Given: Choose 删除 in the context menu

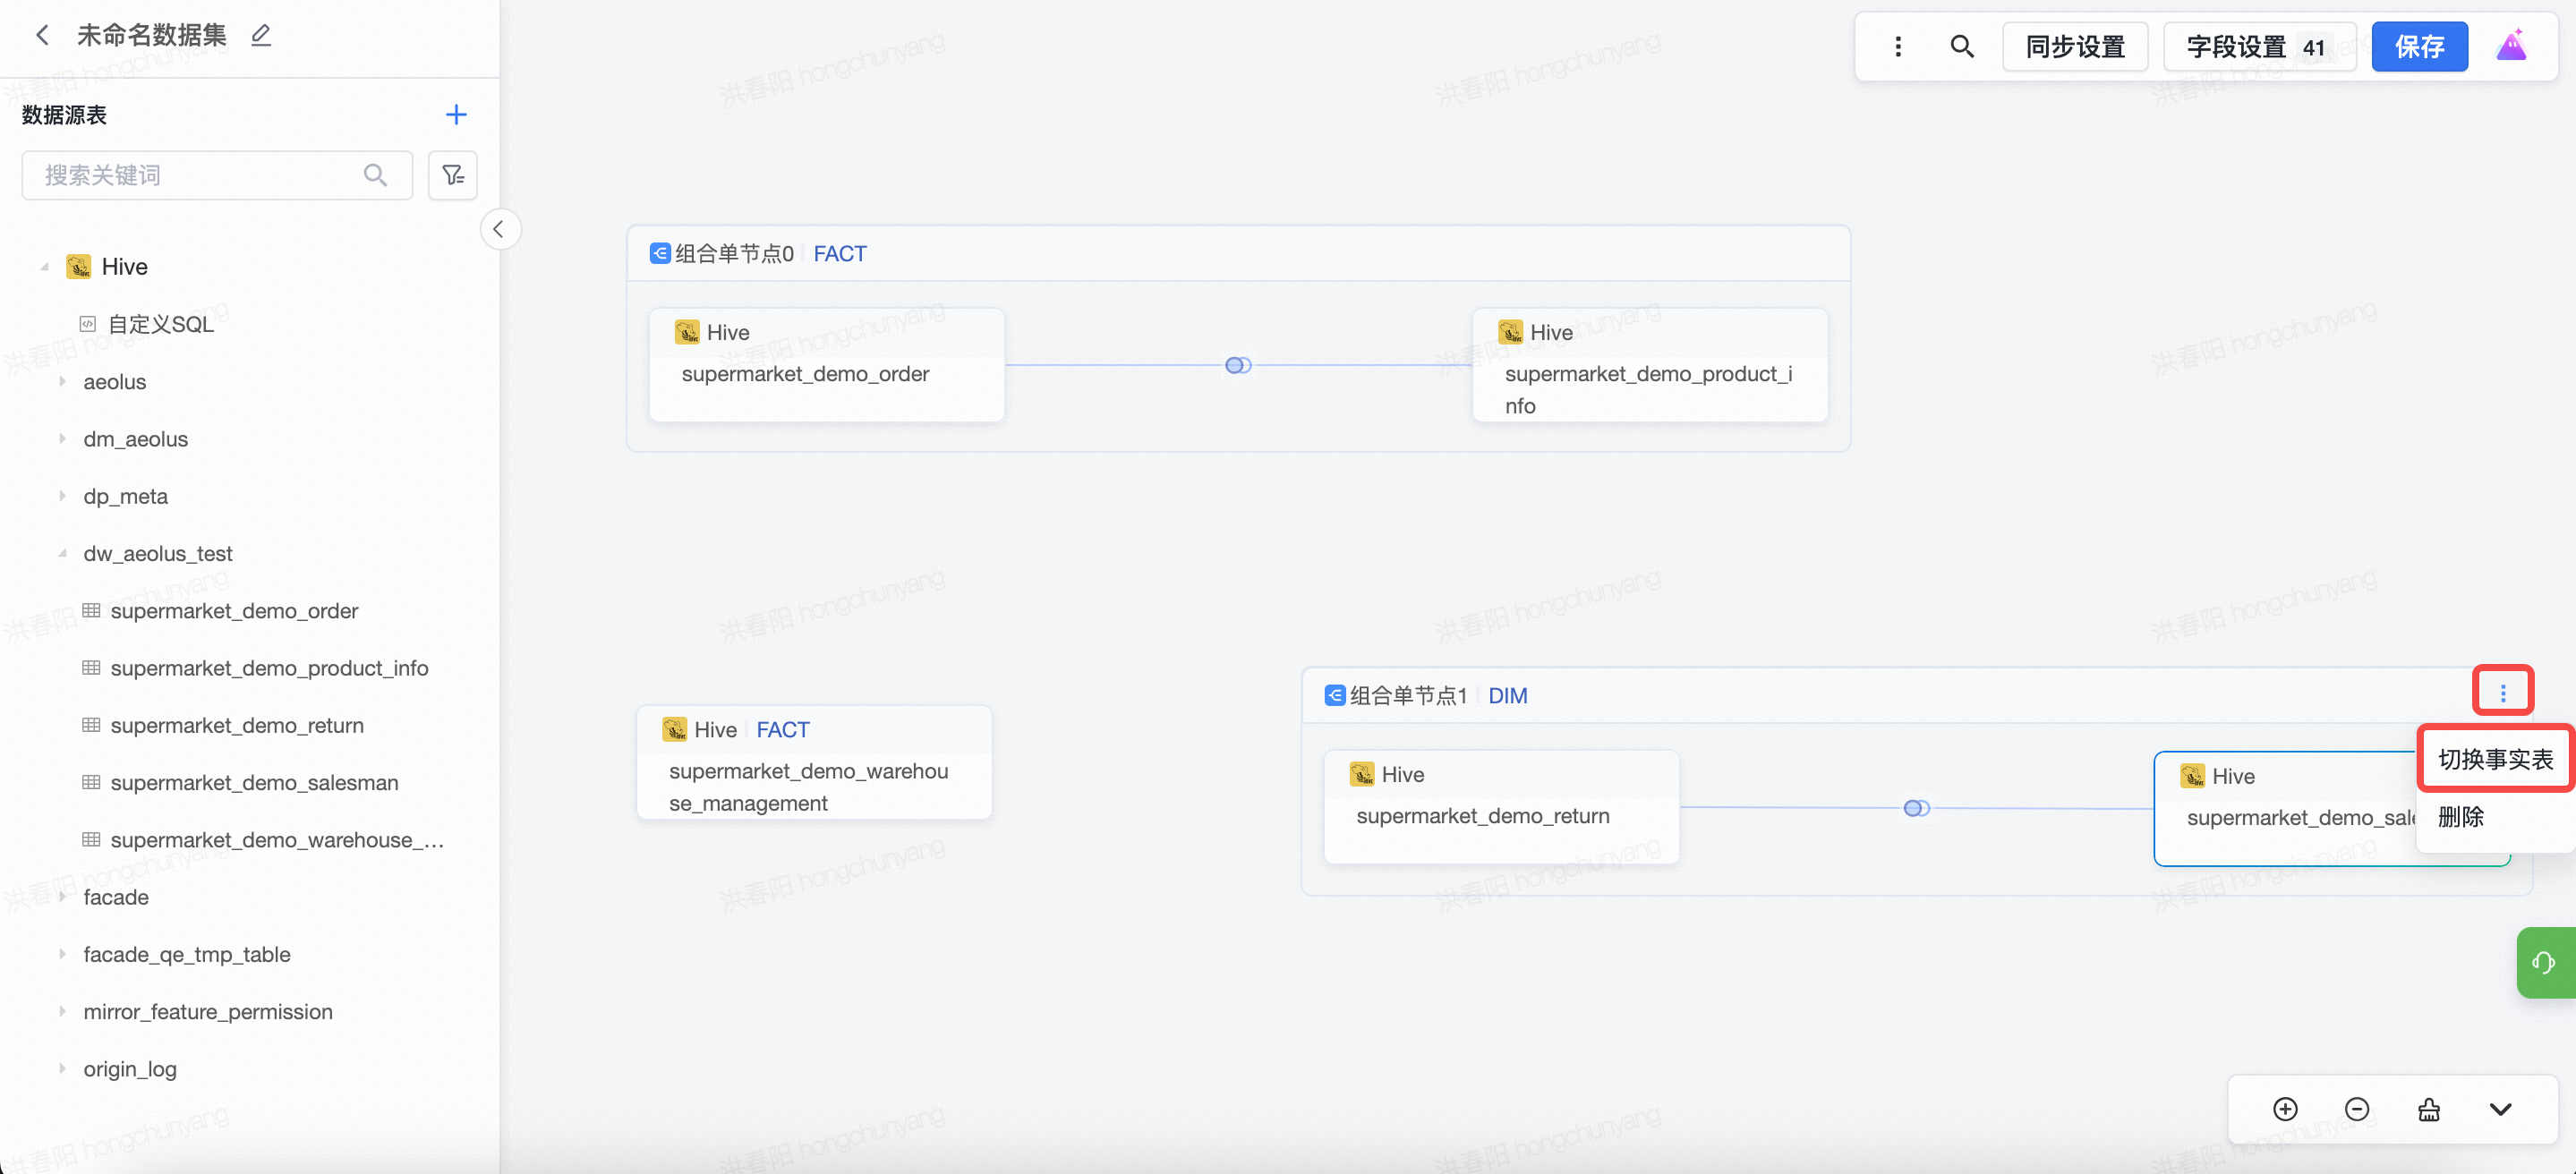Looking at the screenshot, I should tap(2461, 817).
